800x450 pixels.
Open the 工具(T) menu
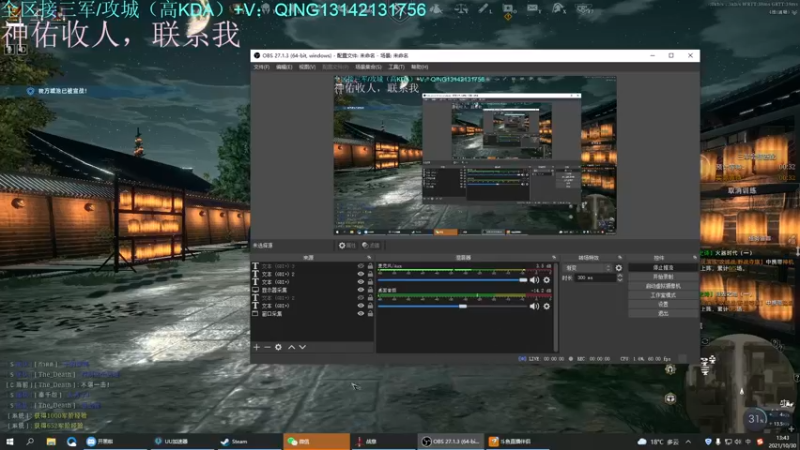click(396, 67)
